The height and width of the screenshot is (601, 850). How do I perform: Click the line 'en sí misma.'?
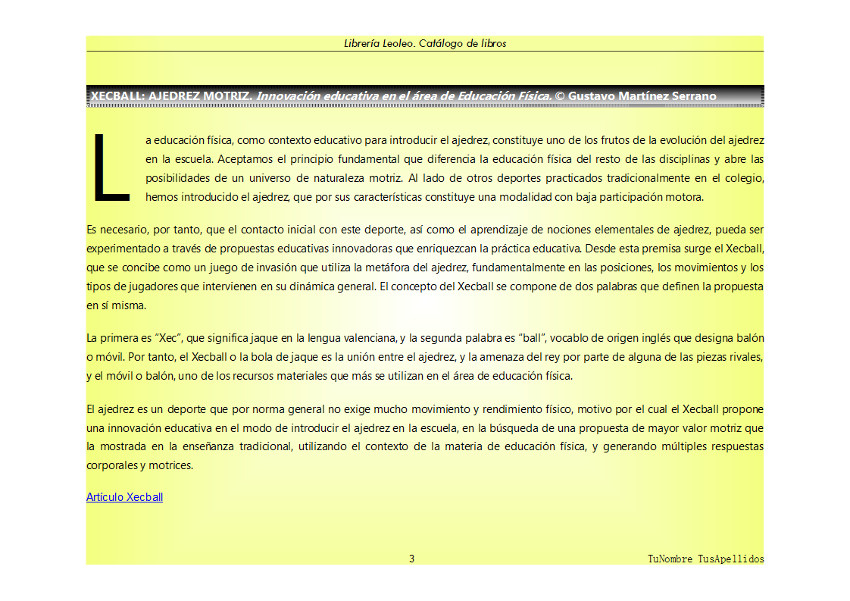point(117,305)
